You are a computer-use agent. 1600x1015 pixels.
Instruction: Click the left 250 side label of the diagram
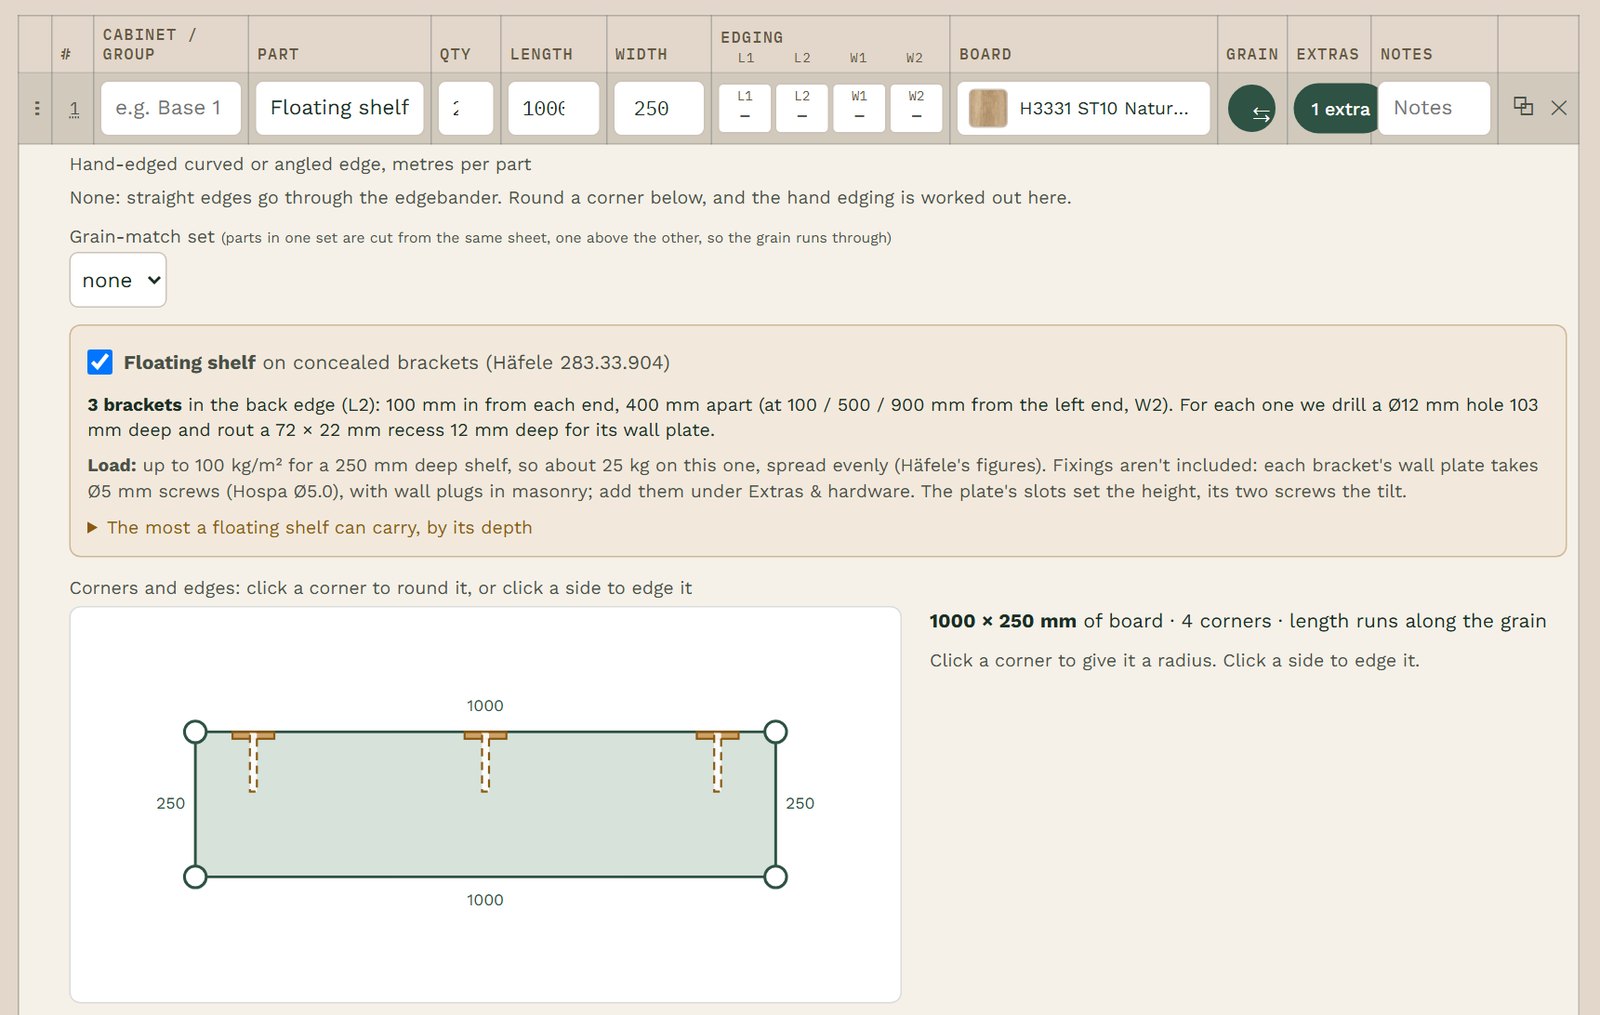pyautogui.click(x=171, y=803)
